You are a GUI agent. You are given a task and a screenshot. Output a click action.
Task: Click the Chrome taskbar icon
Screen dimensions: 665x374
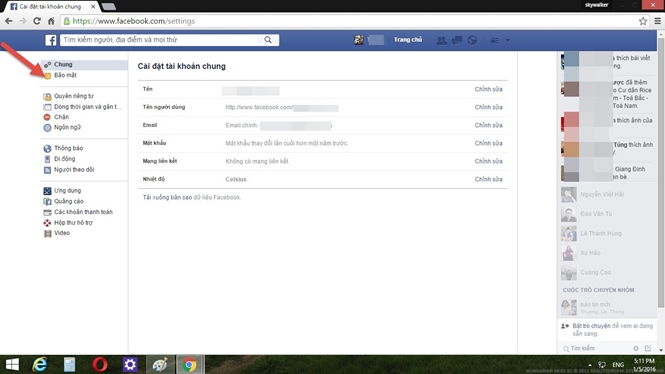(190, 364)
